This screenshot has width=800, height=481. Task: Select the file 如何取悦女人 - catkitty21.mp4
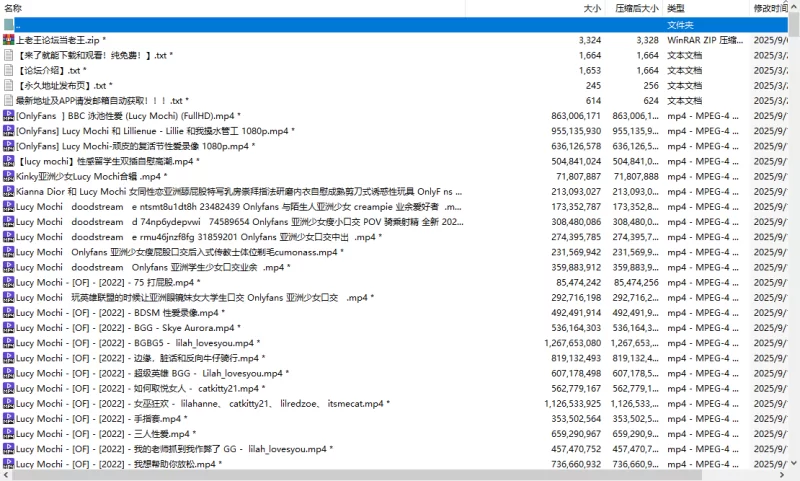(x=151, y=388)
